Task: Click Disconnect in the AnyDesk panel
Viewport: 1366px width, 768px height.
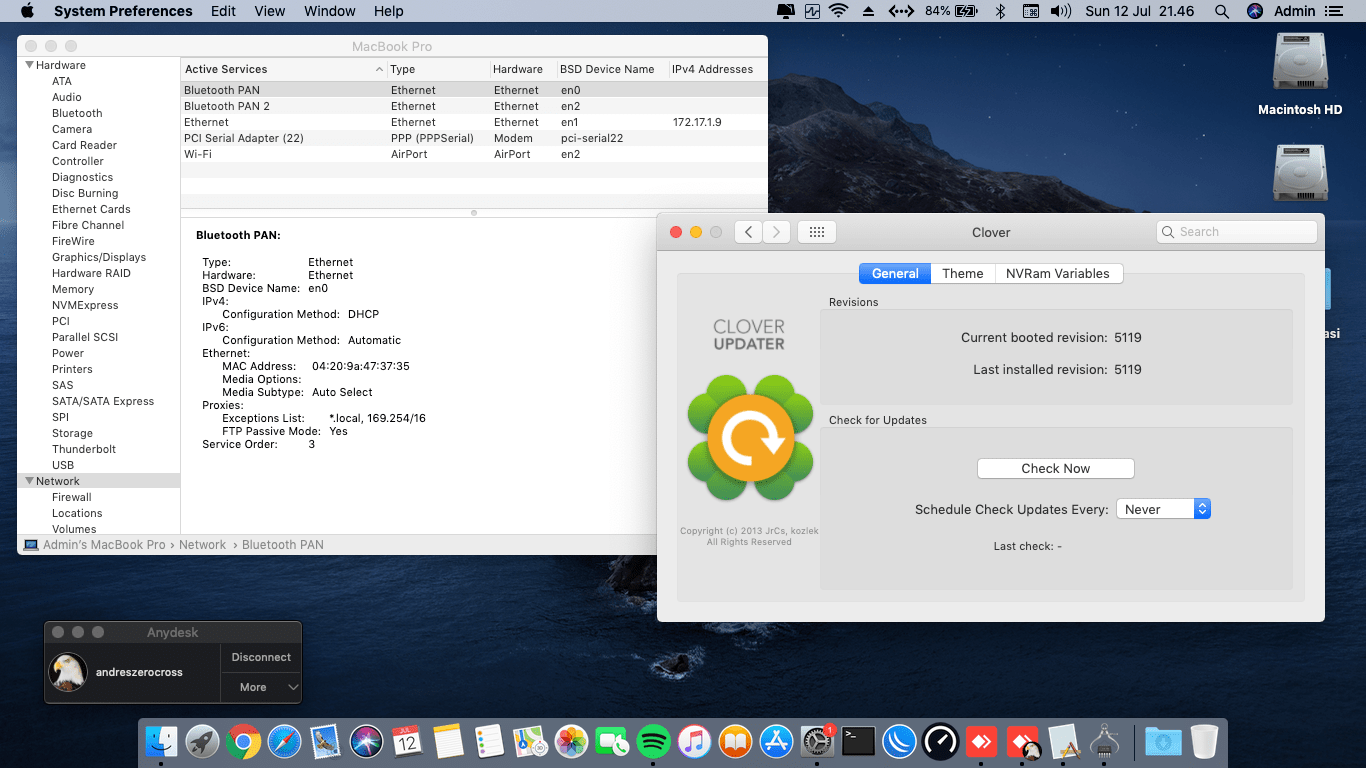Action: (261, 657)
